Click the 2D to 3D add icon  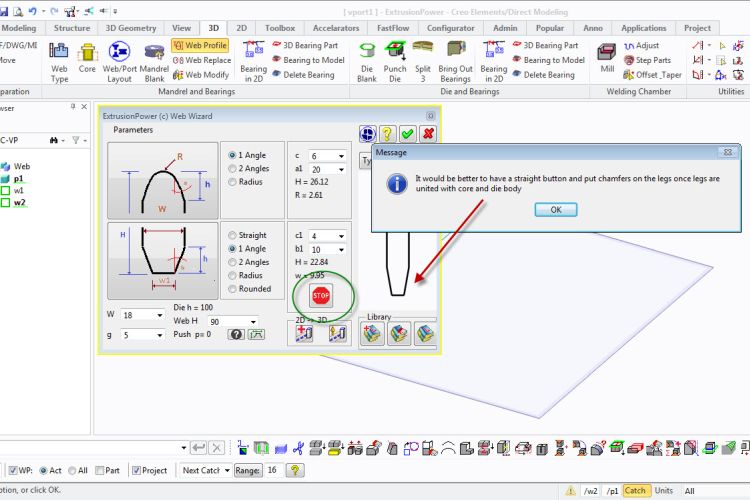click(x=304, y=333)
